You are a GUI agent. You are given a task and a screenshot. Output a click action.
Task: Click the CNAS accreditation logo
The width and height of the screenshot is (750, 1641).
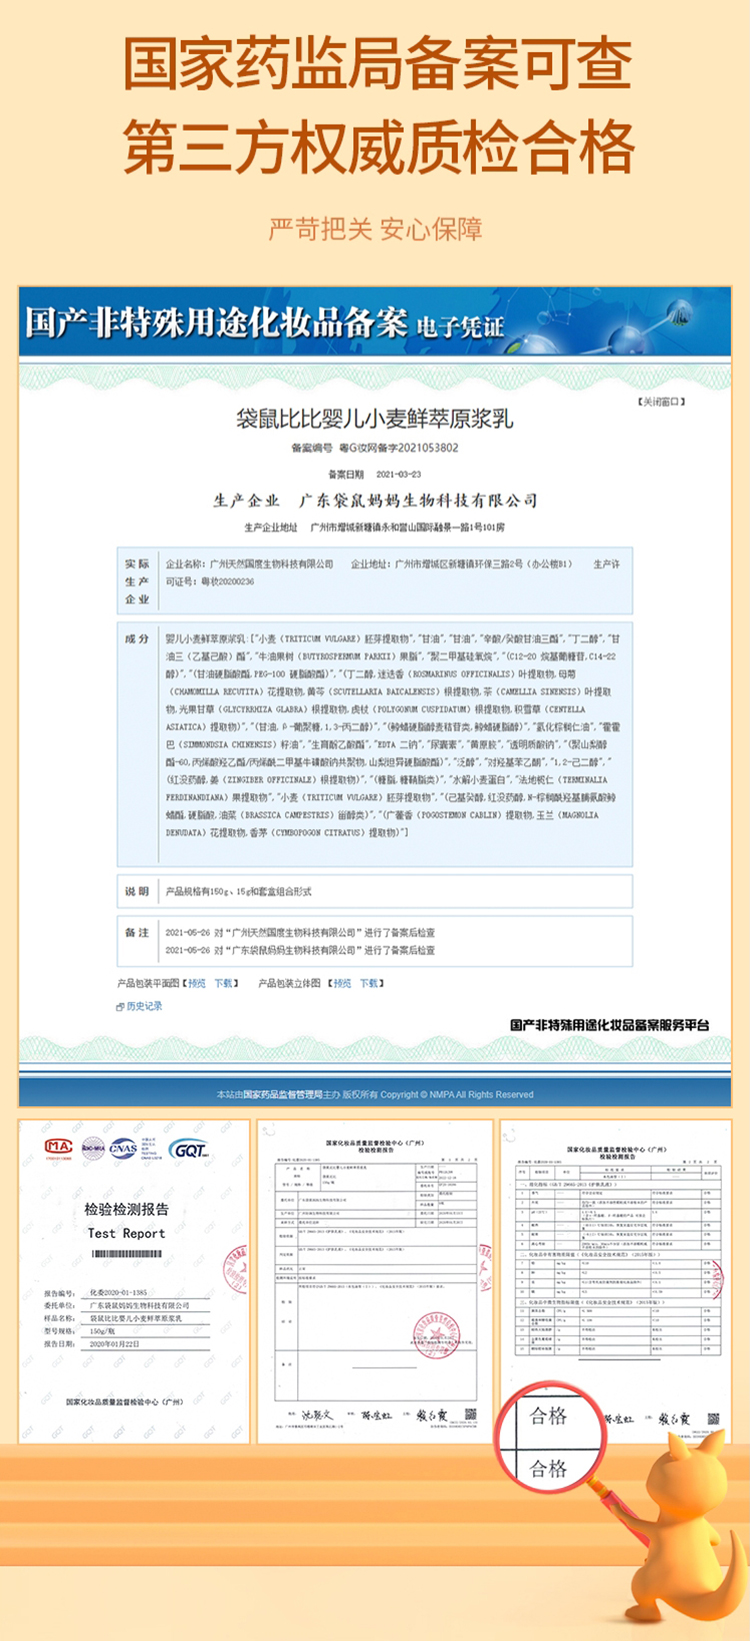pyautogui.click(x=124, y=1147)
